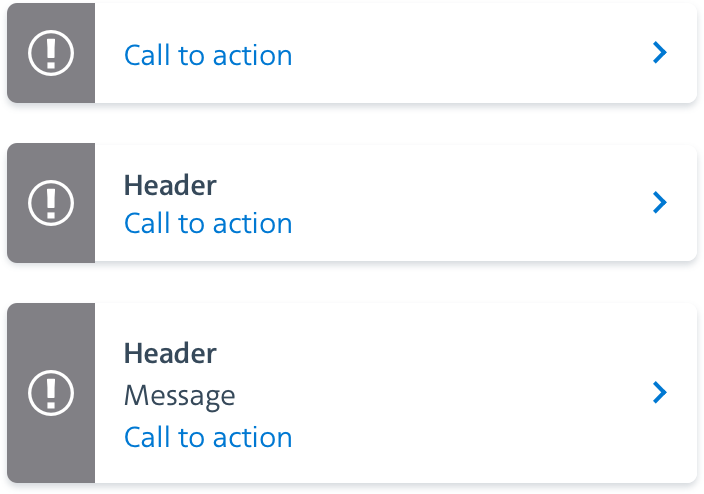Screen dimensions: 704x494
Task: Click the Header title above Message
Action: [170, 353]
